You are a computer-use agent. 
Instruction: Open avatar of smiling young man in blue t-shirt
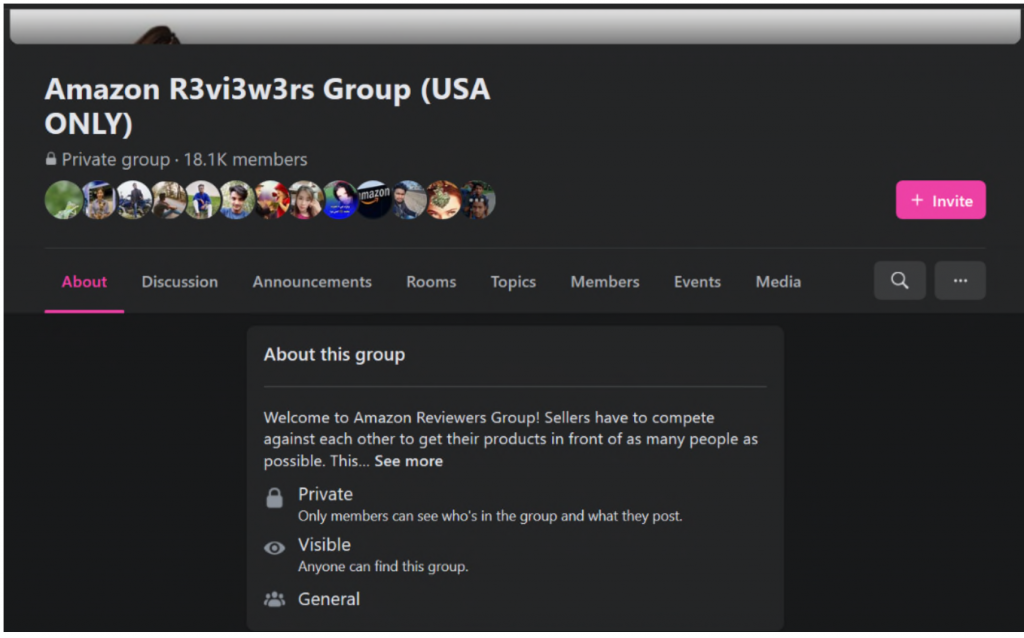(x=236, y=200)
